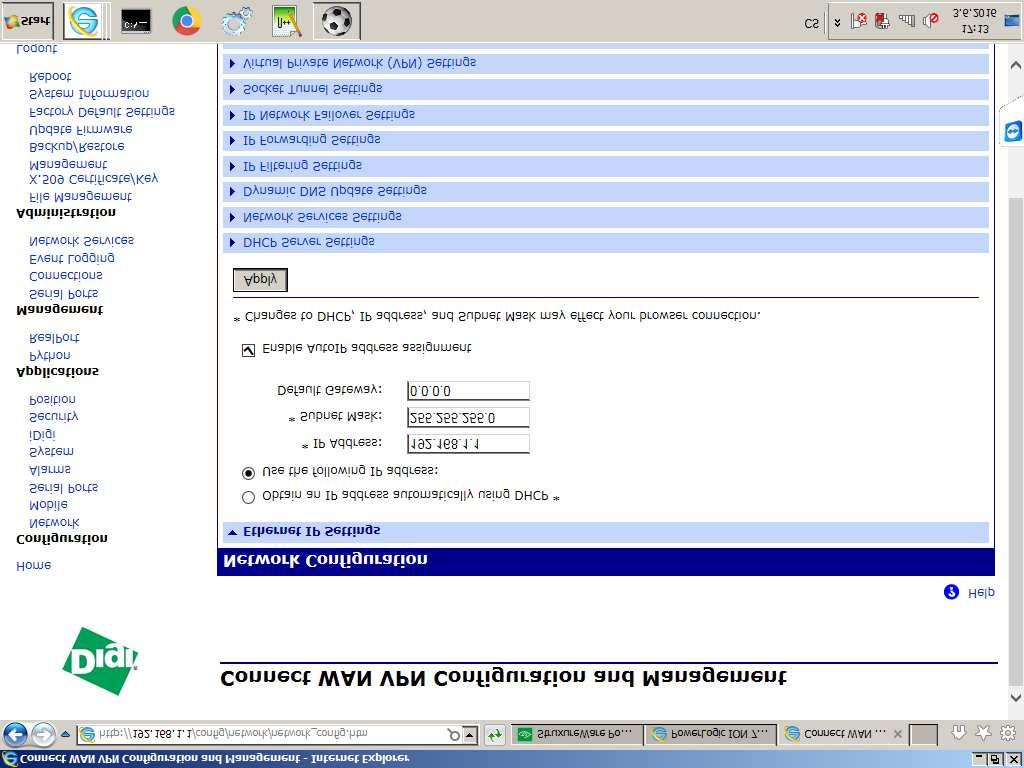1024x768 pixels.
Task: Expand DHCP Server Settings section
Action: click(605, 242)
